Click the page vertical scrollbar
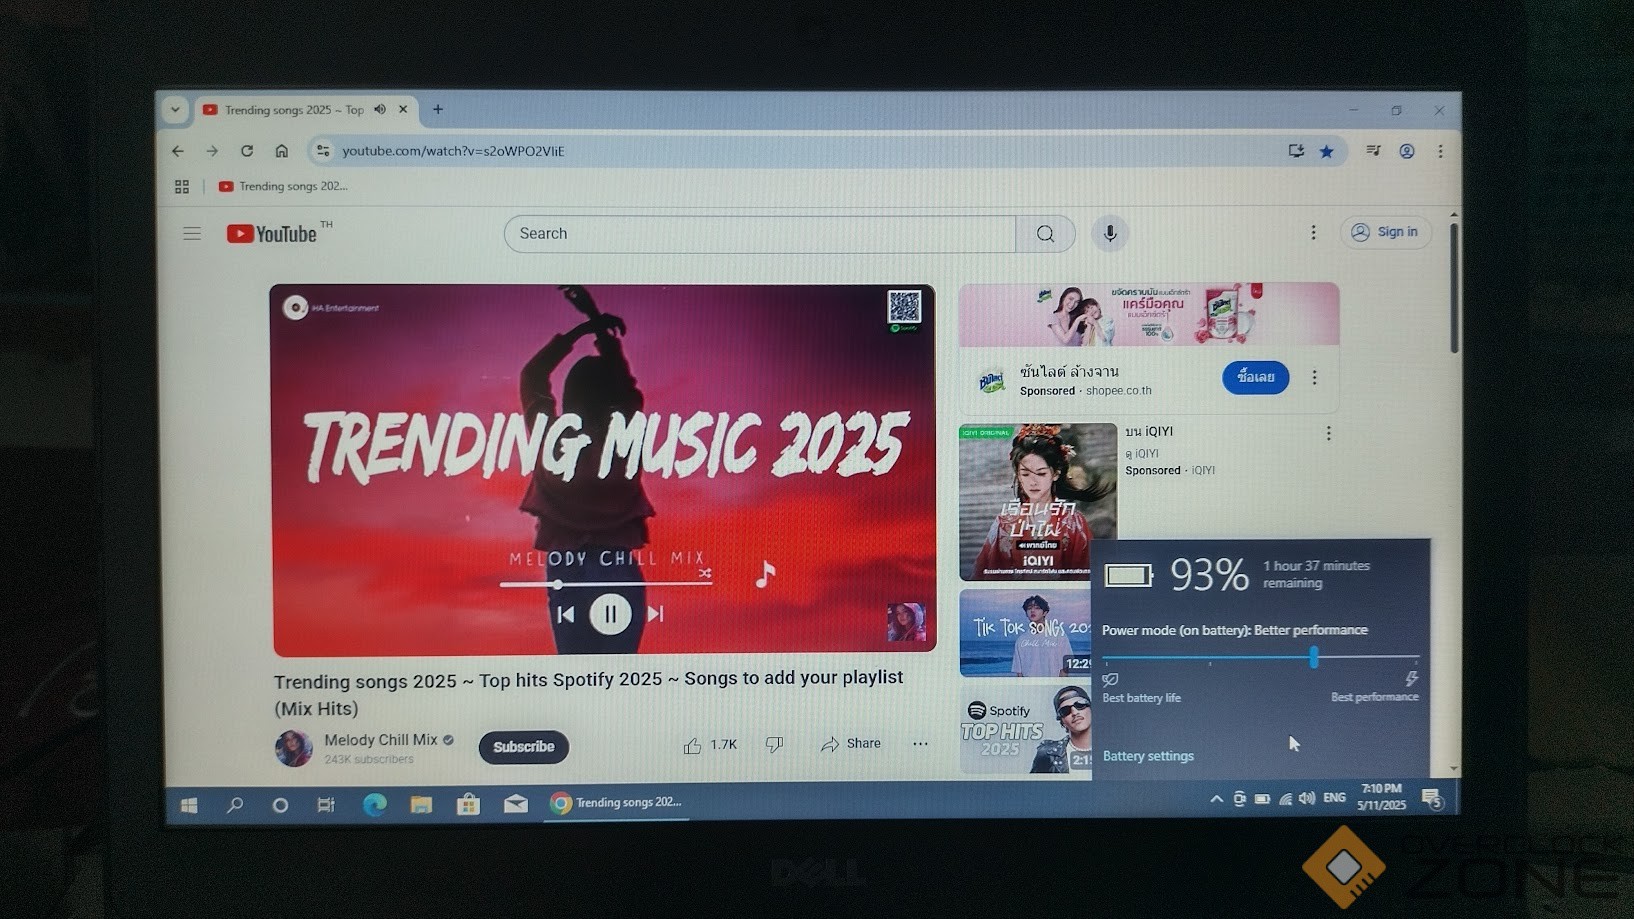The width and height of the screenshot is (1634, 919). 1453,288
